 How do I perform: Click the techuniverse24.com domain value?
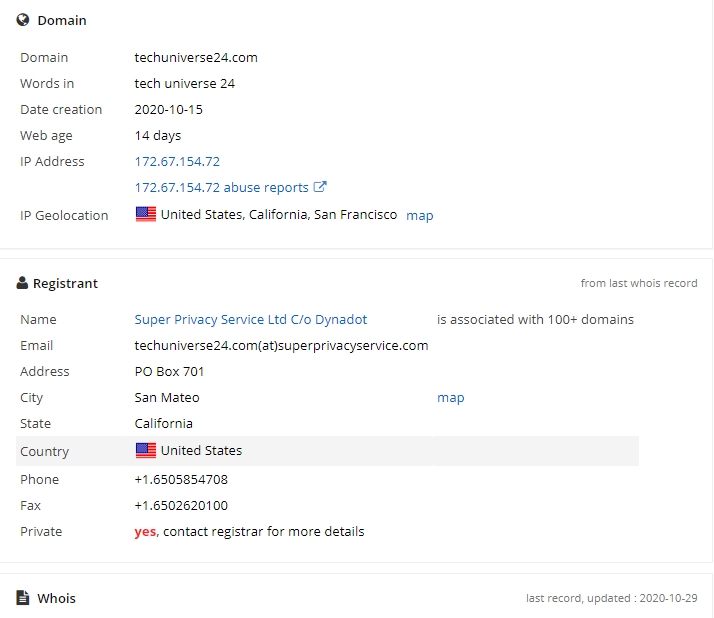pyautogui.click(x=196, y=57)
